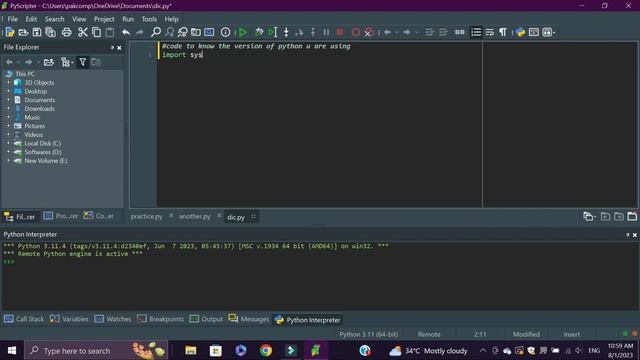Click the information circle toolbar icon
Viewport: 640px width, 360px height.
pyautogui.click(x=225, y=32)
